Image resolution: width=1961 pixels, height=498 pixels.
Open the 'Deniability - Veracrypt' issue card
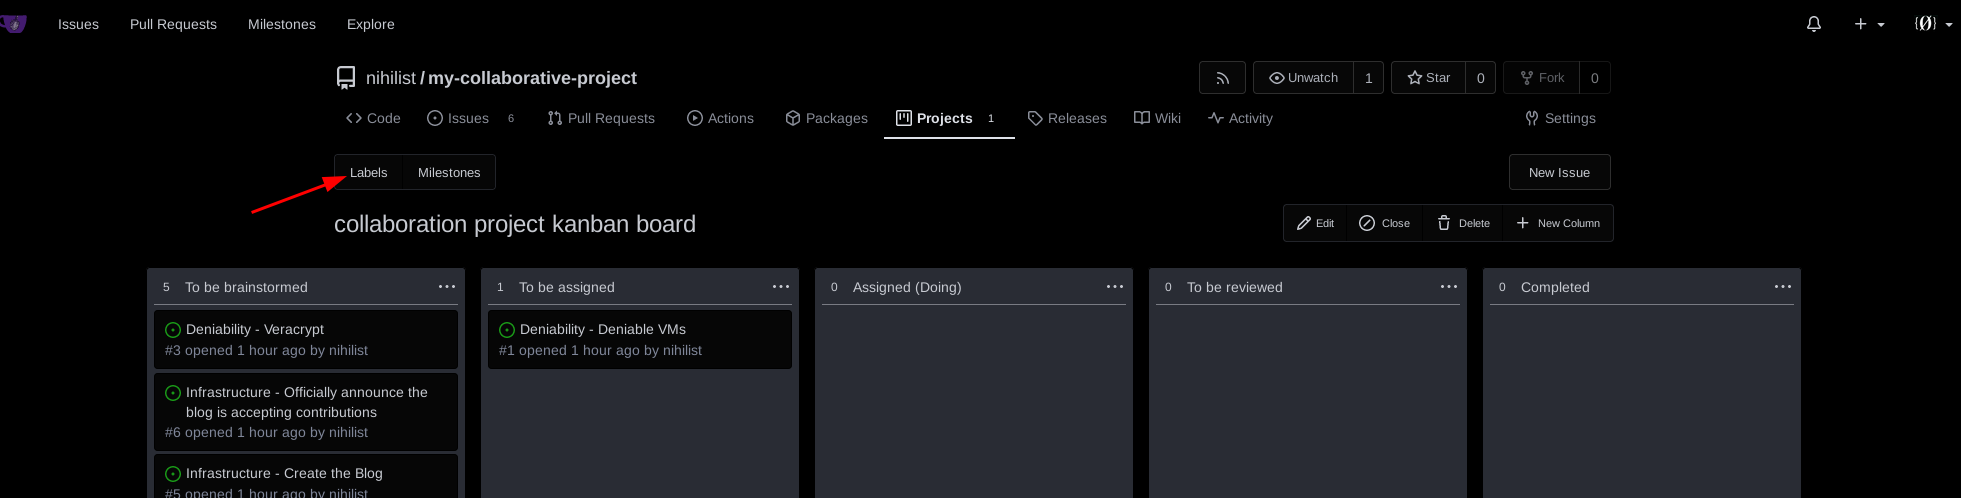[x=255, y=329]
